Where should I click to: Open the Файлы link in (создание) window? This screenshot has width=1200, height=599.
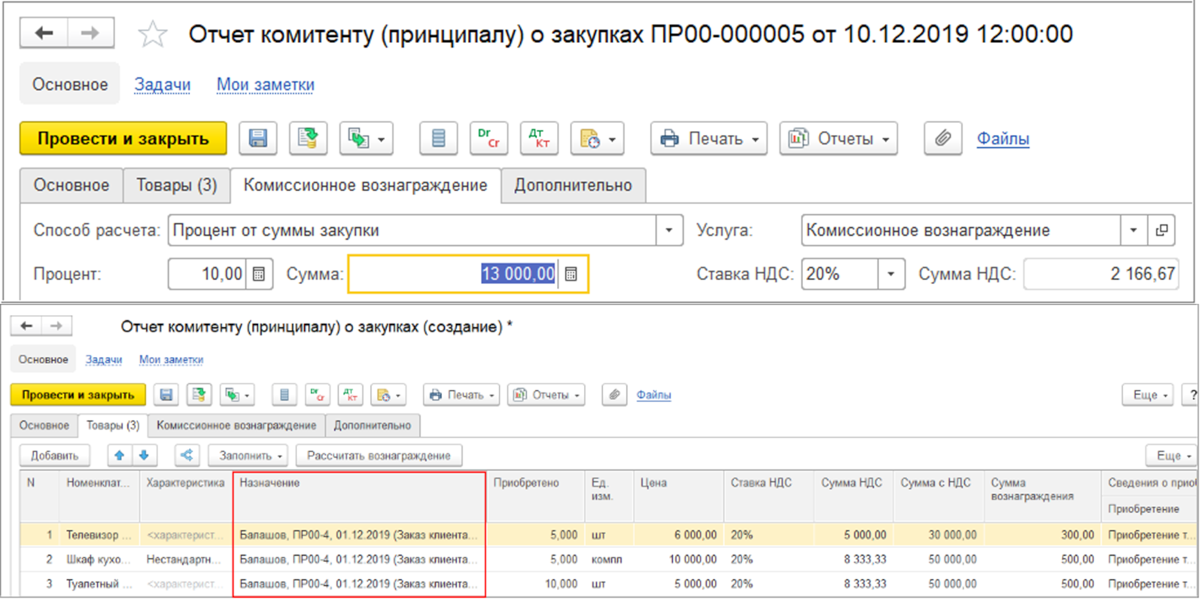654,395
